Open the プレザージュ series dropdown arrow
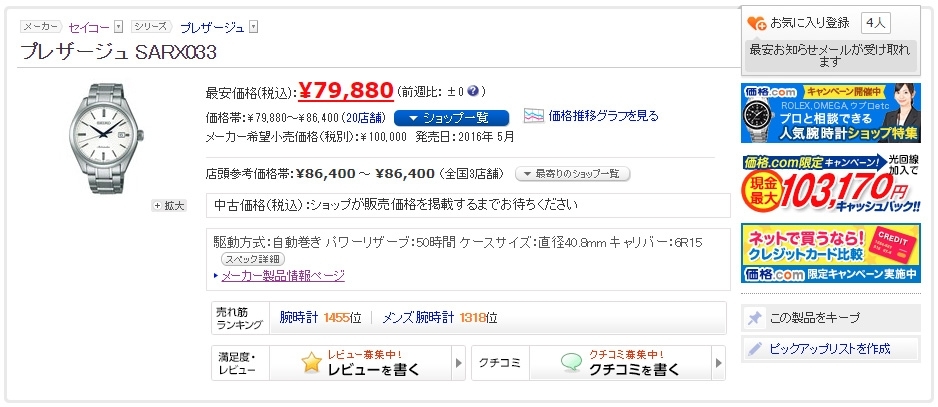Image resolution: width=938 pixels, height=407 pixels. (x=254, y=27)
